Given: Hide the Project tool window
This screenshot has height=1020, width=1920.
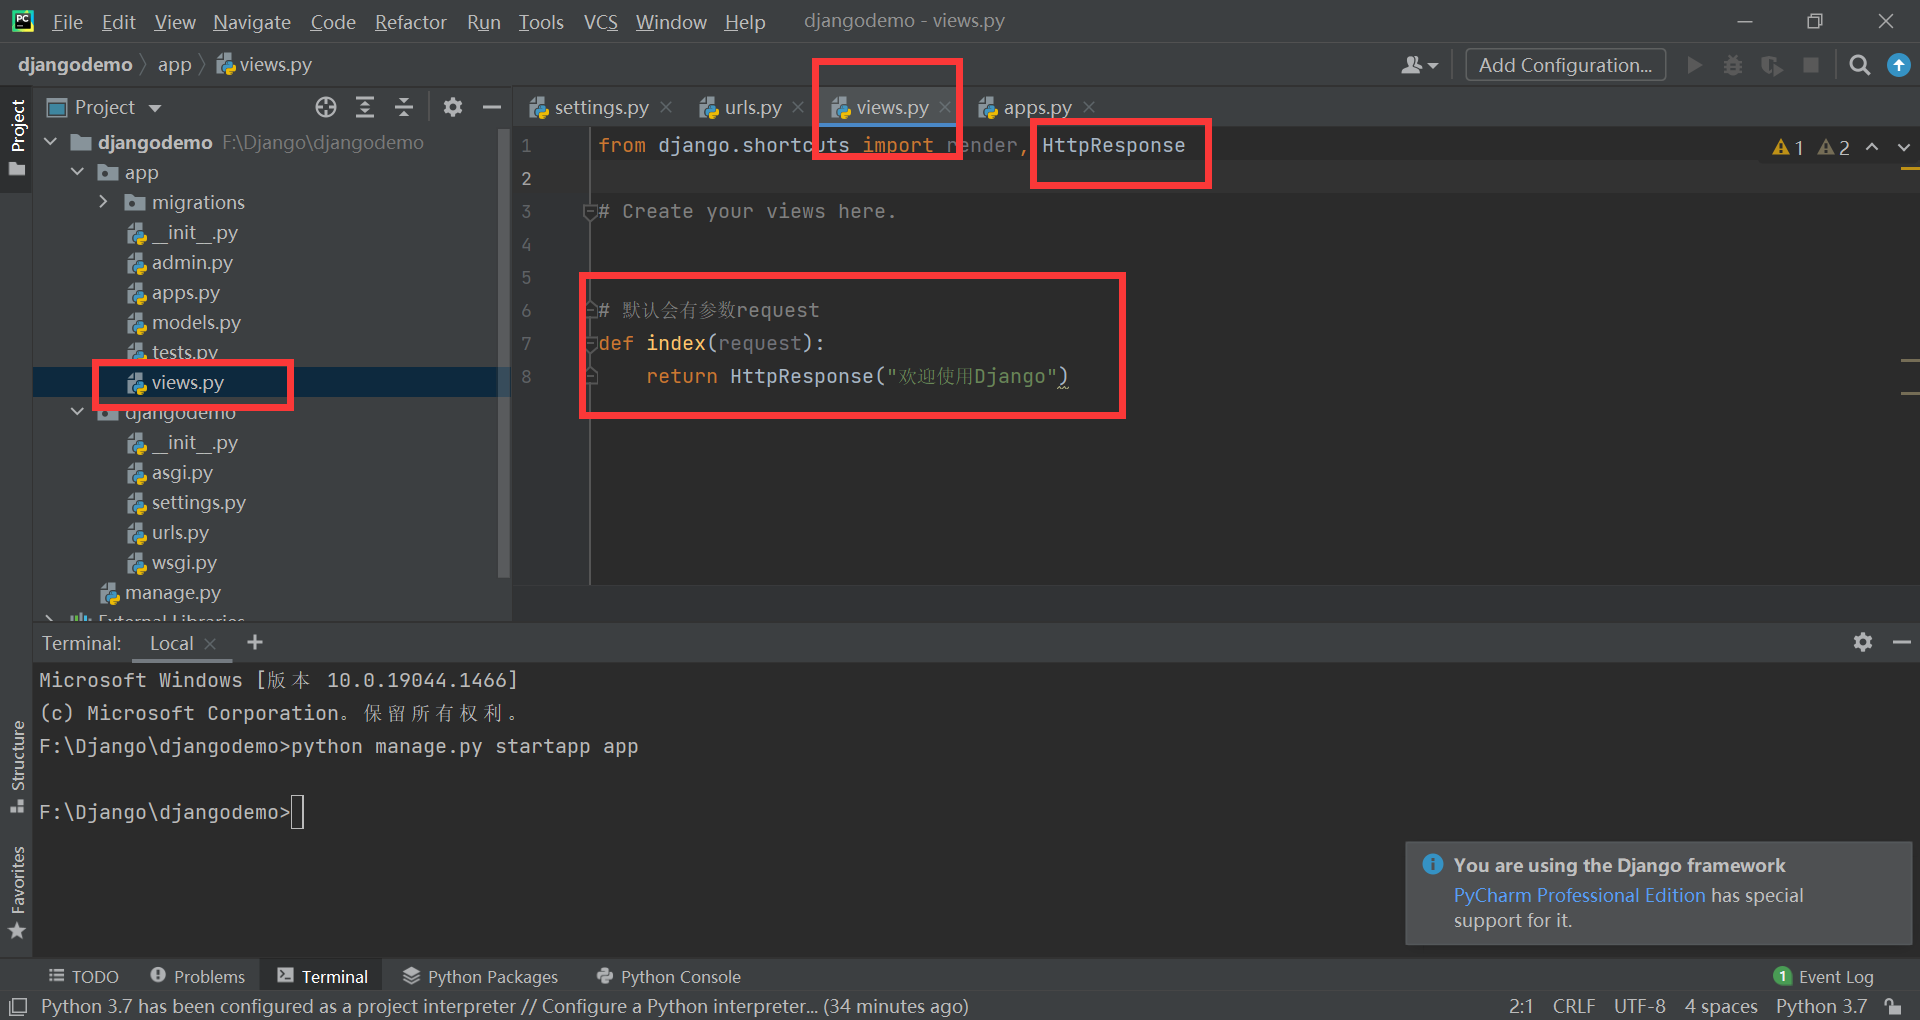Looking at the screenshot, I should pos(491,107).
